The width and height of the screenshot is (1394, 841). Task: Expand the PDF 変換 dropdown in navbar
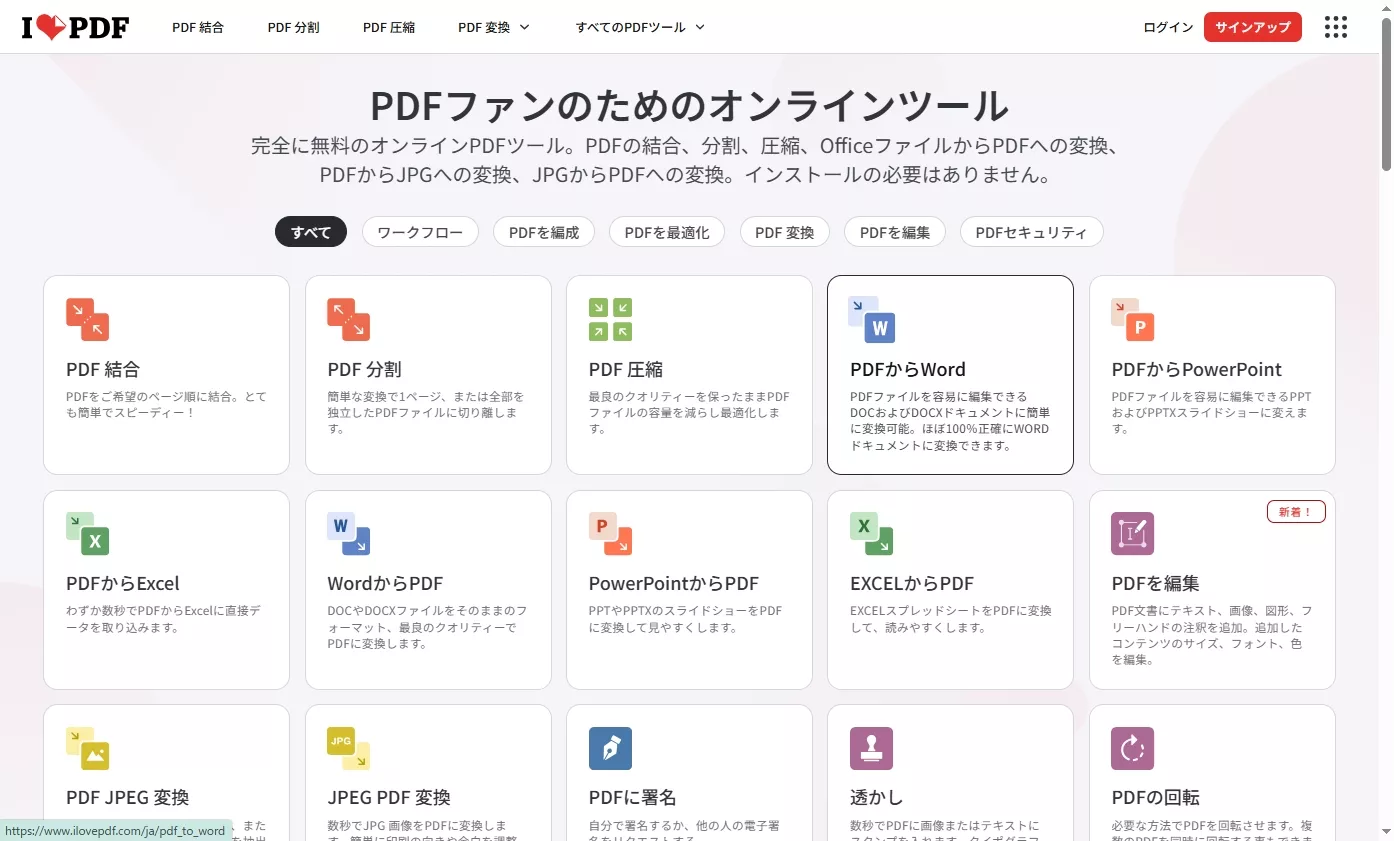click(x=494, y=27)
